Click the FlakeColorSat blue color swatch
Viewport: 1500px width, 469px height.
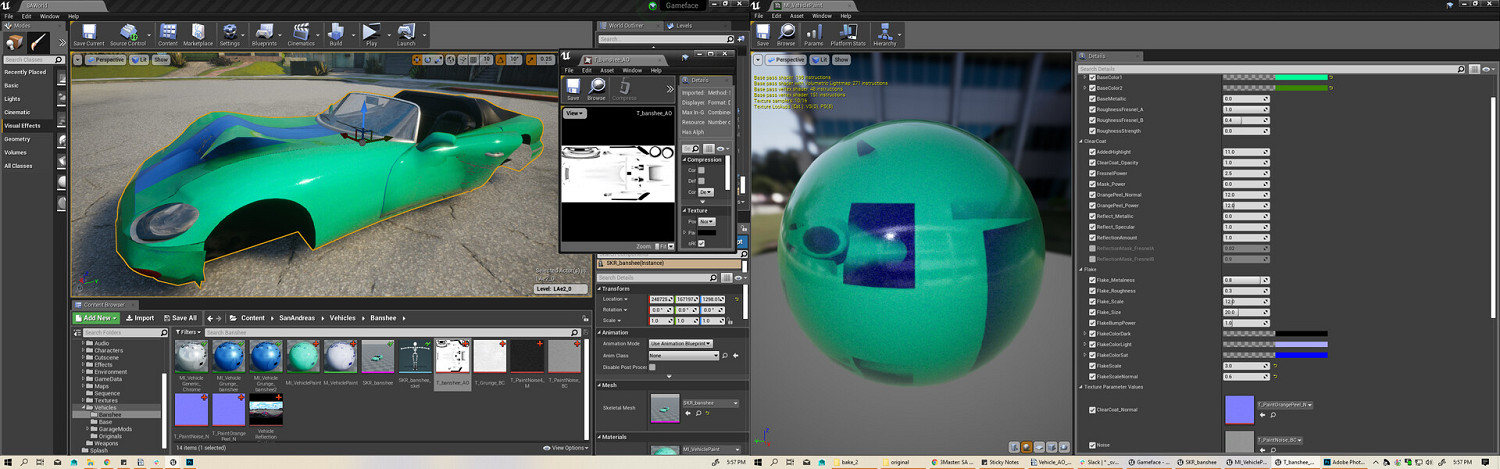pyautogui.click(x=1300, y=355)
